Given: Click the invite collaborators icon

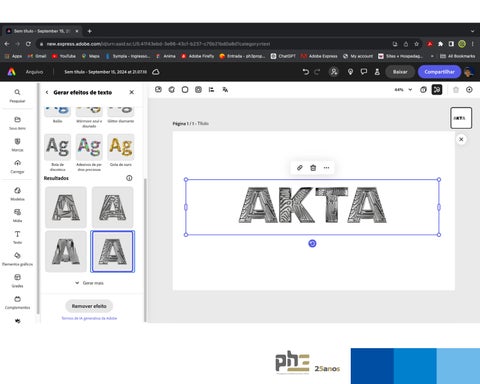Looking at the screenshot, I should point(334,72).
